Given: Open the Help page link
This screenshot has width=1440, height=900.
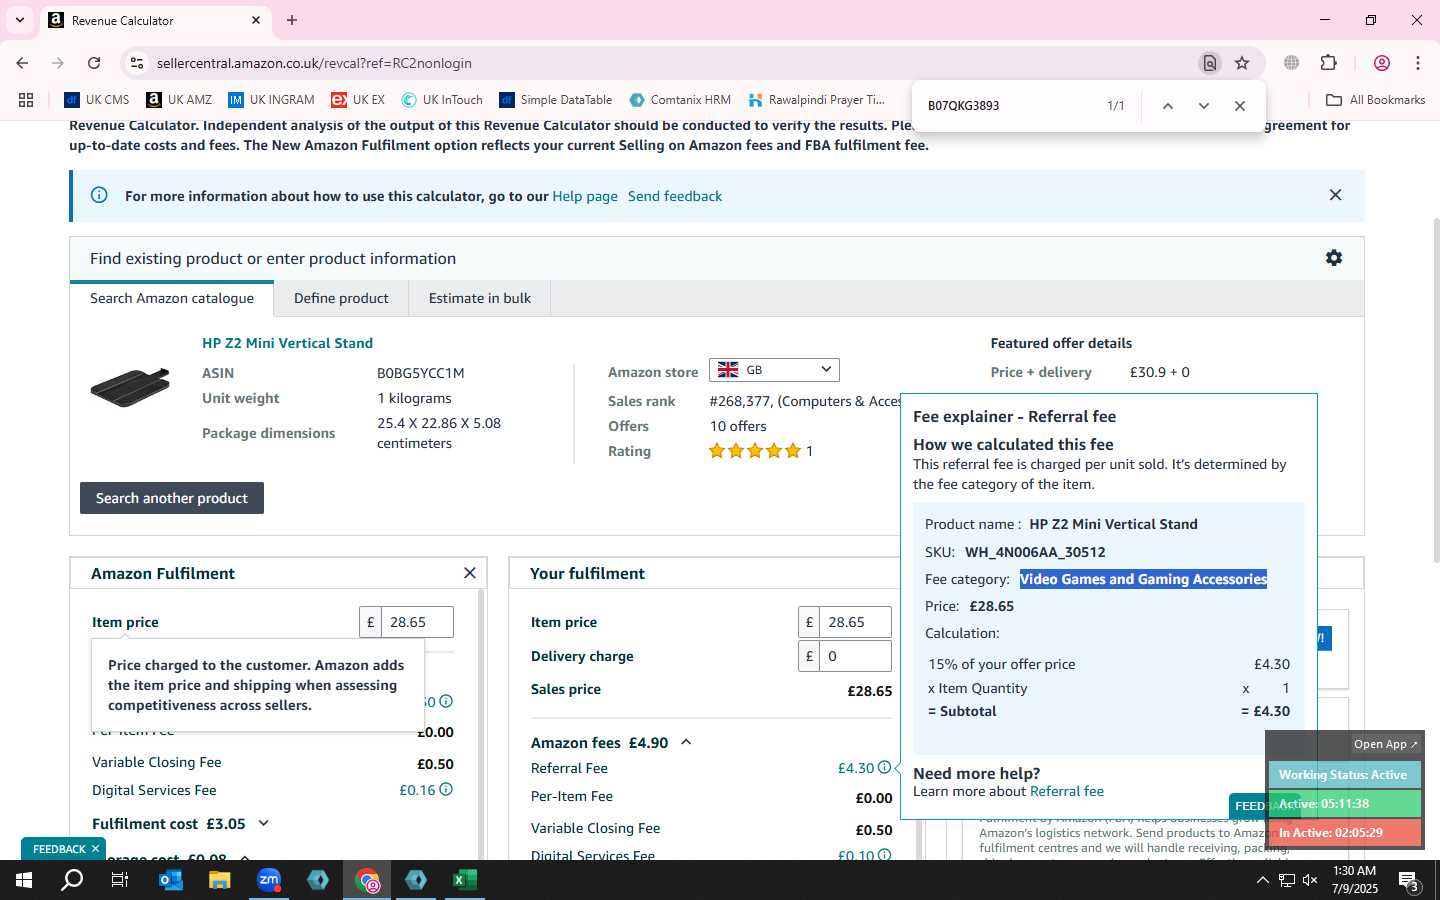Looking at the screenshot, I should 585,196.
